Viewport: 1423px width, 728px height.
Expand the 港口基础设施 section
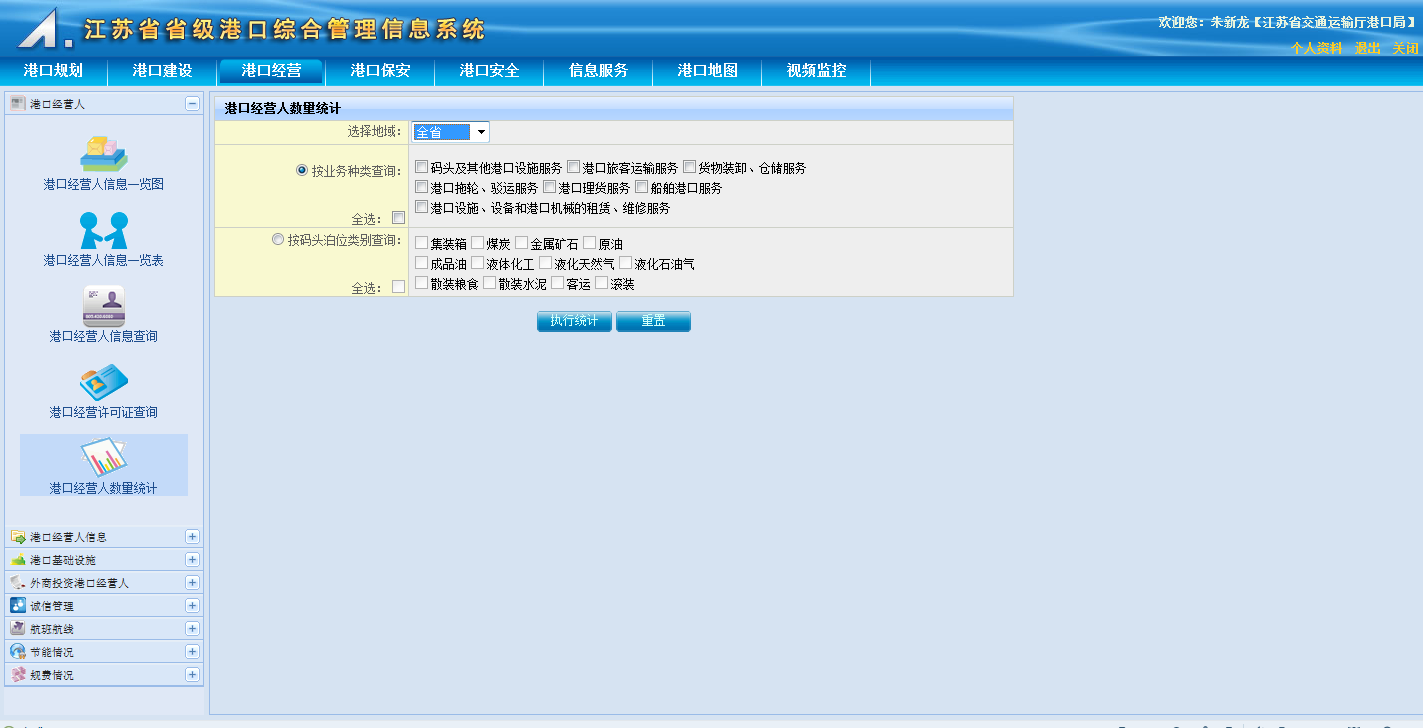(x=192, y=560)
